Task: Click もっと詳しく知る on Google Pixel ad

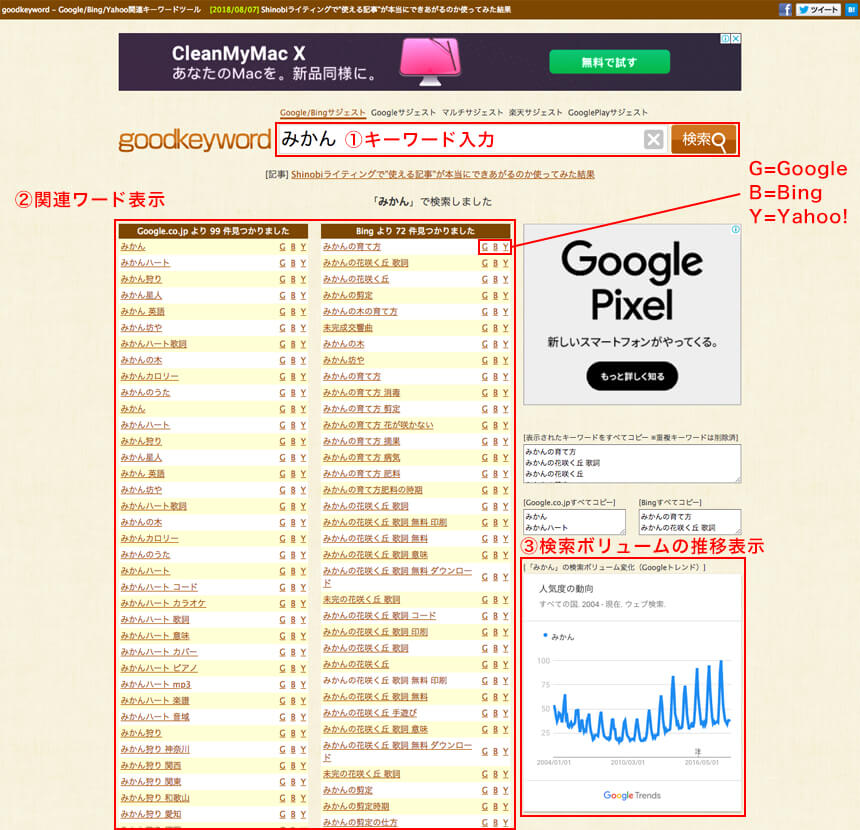Action: pyautogui.click(x=632, y=376)
